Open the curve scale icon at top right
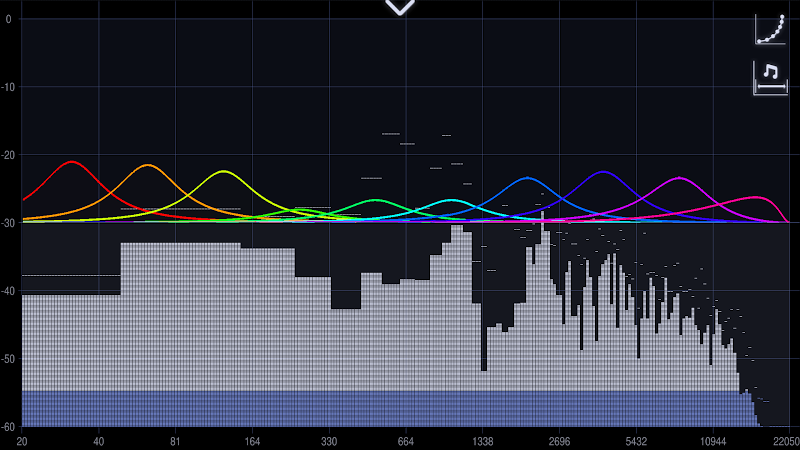The width and height of the screenshot is (800, 450). click(770, 30)
